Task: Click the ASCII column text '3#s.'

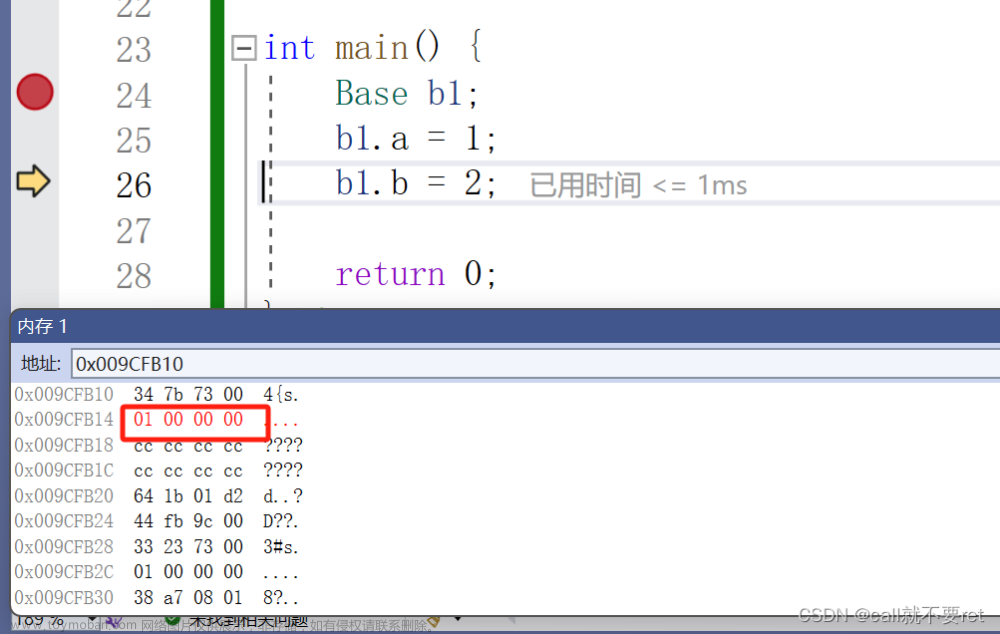Action: point(281,547)
